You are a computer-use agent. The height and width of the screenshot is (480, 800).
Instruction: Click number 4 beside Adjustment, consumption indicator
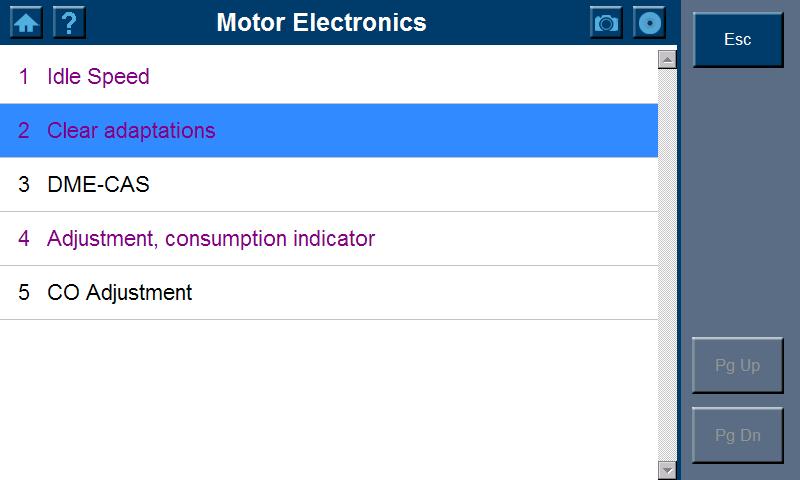(x=24, y=239)
